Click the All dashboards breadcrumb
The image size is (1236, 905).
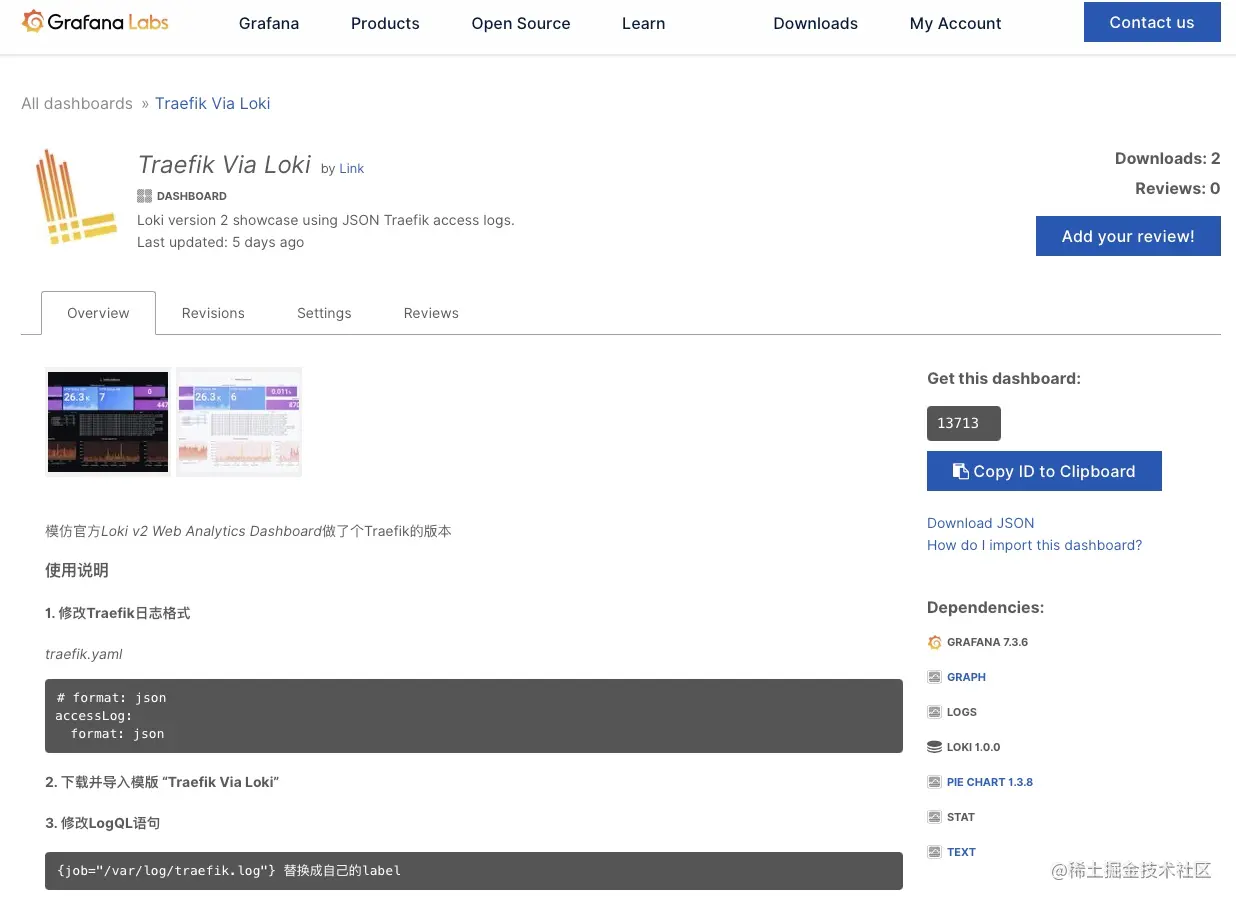[x=77, y=103]
